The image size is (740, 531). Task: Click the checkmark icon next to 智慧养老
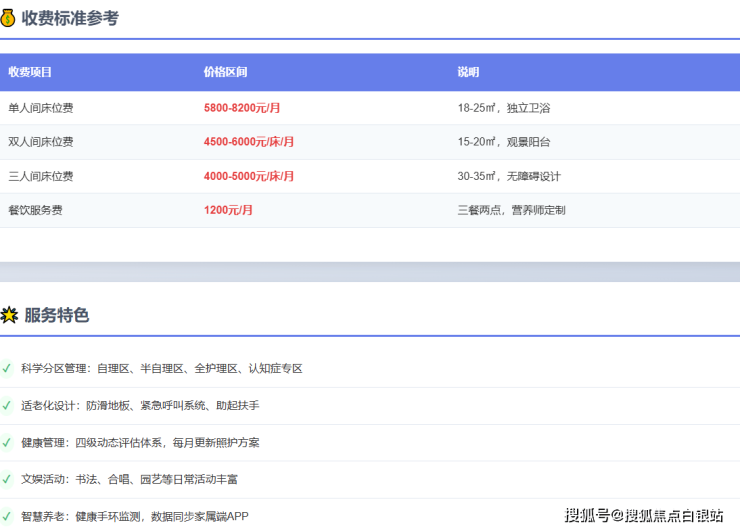[7, 516]
